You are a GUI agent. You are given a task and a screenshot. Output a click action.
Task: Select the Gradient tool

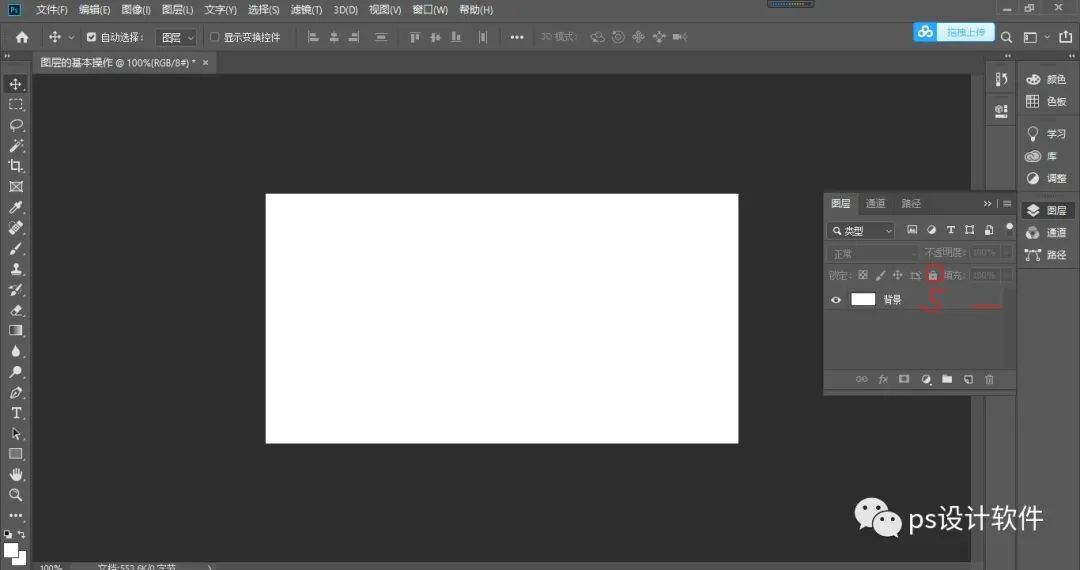point(16,330)
